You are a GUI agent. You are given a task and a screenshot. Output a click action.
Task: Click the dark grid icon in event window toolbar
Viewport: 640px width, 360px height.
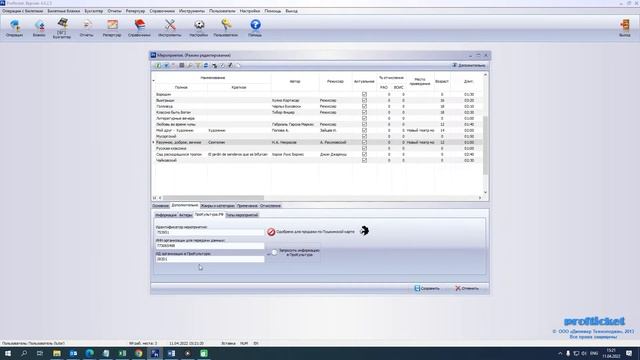(182, 65)
